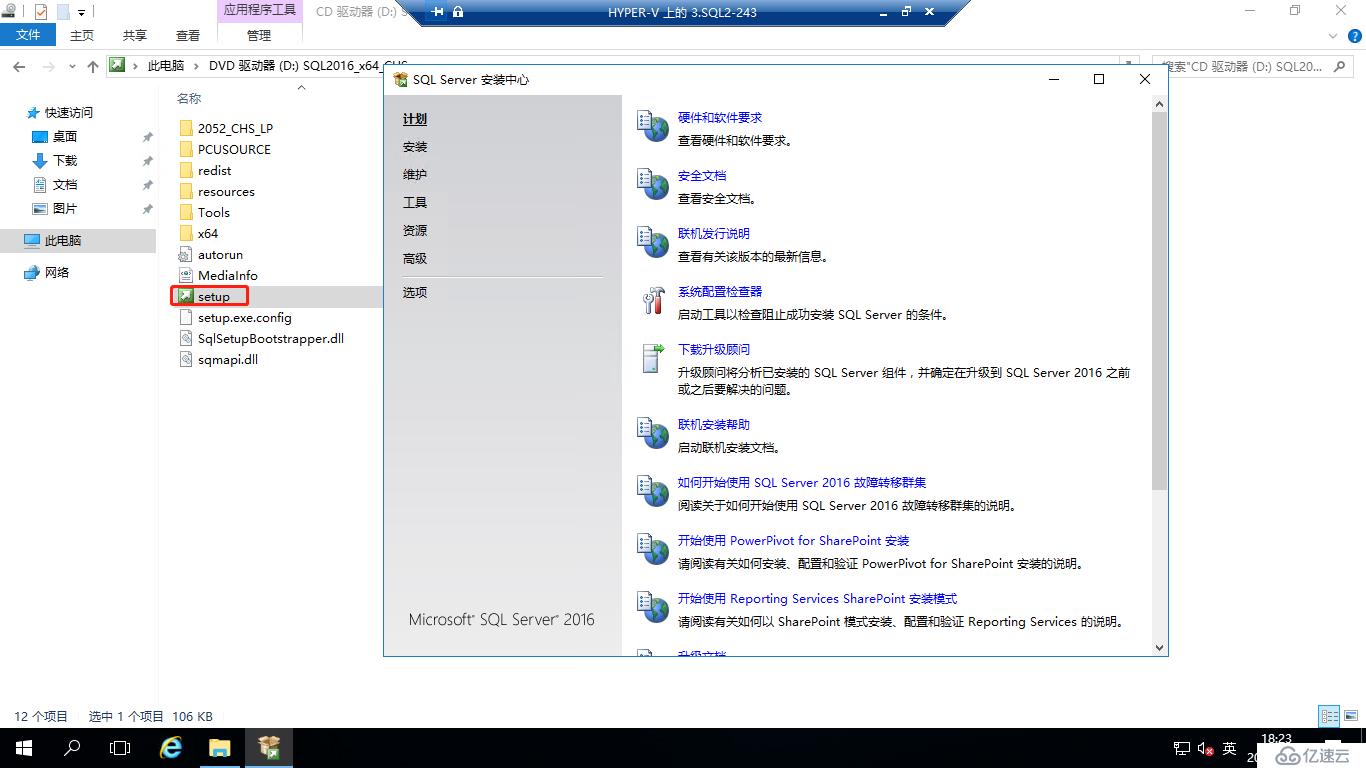This screenshot has height=768, width=1366.
Task: Click the PCUSOURCE folder icon
Action: [x=186, y=149]
